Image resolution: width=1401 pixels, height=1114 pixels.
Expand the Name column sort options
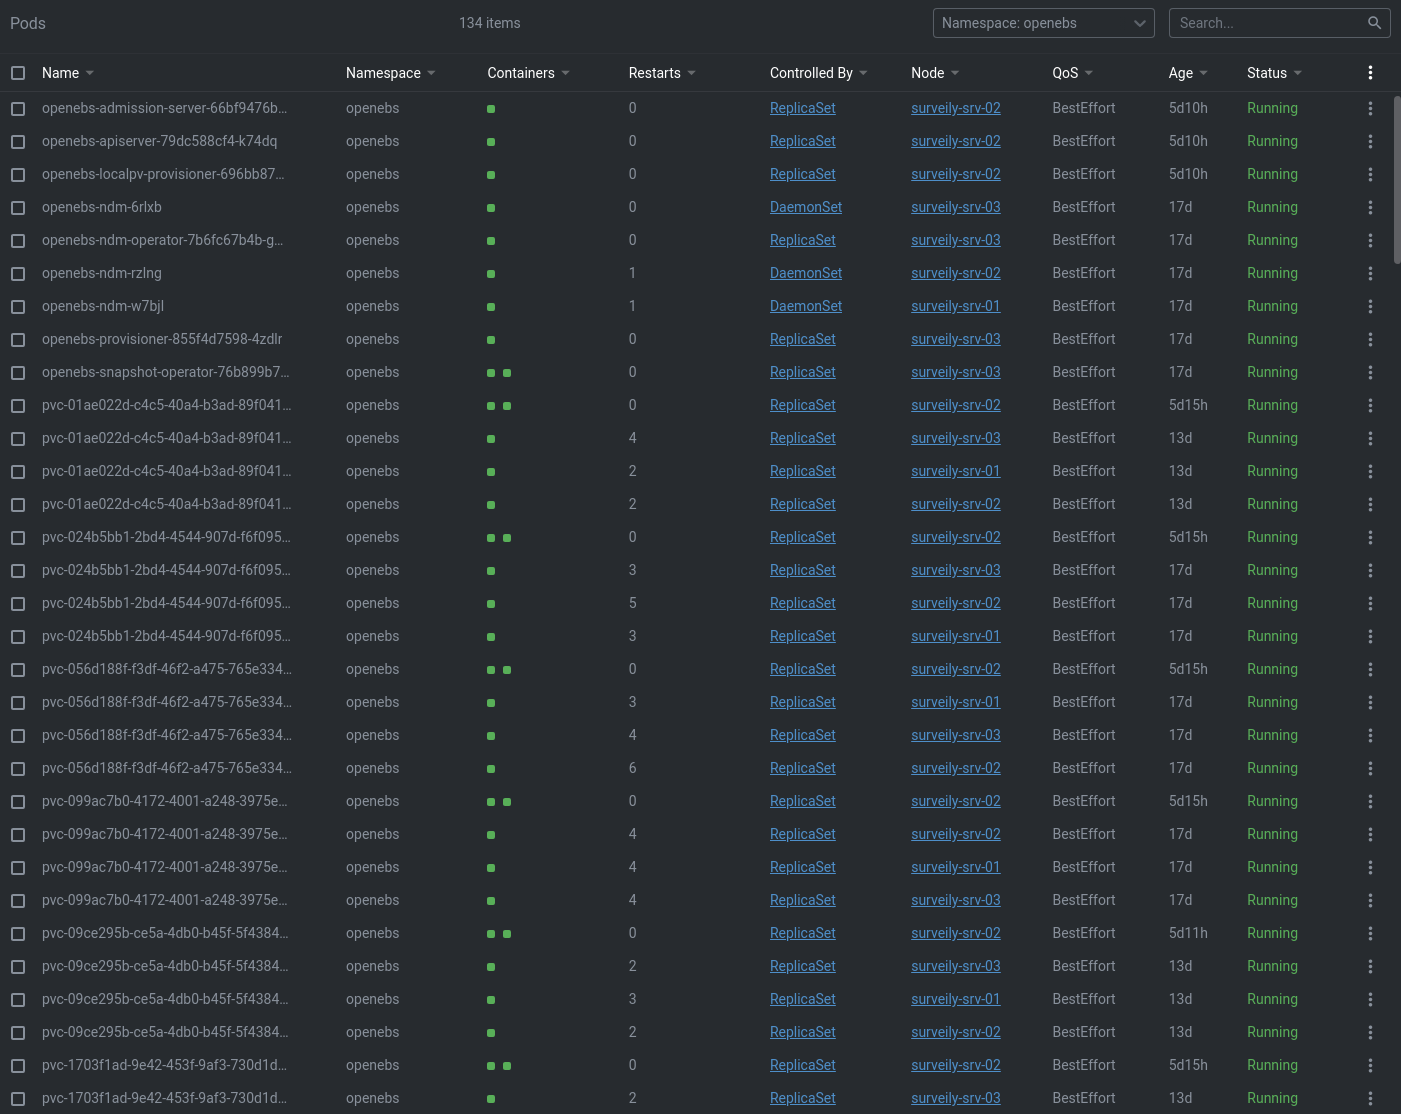click(x=89, y=72)
